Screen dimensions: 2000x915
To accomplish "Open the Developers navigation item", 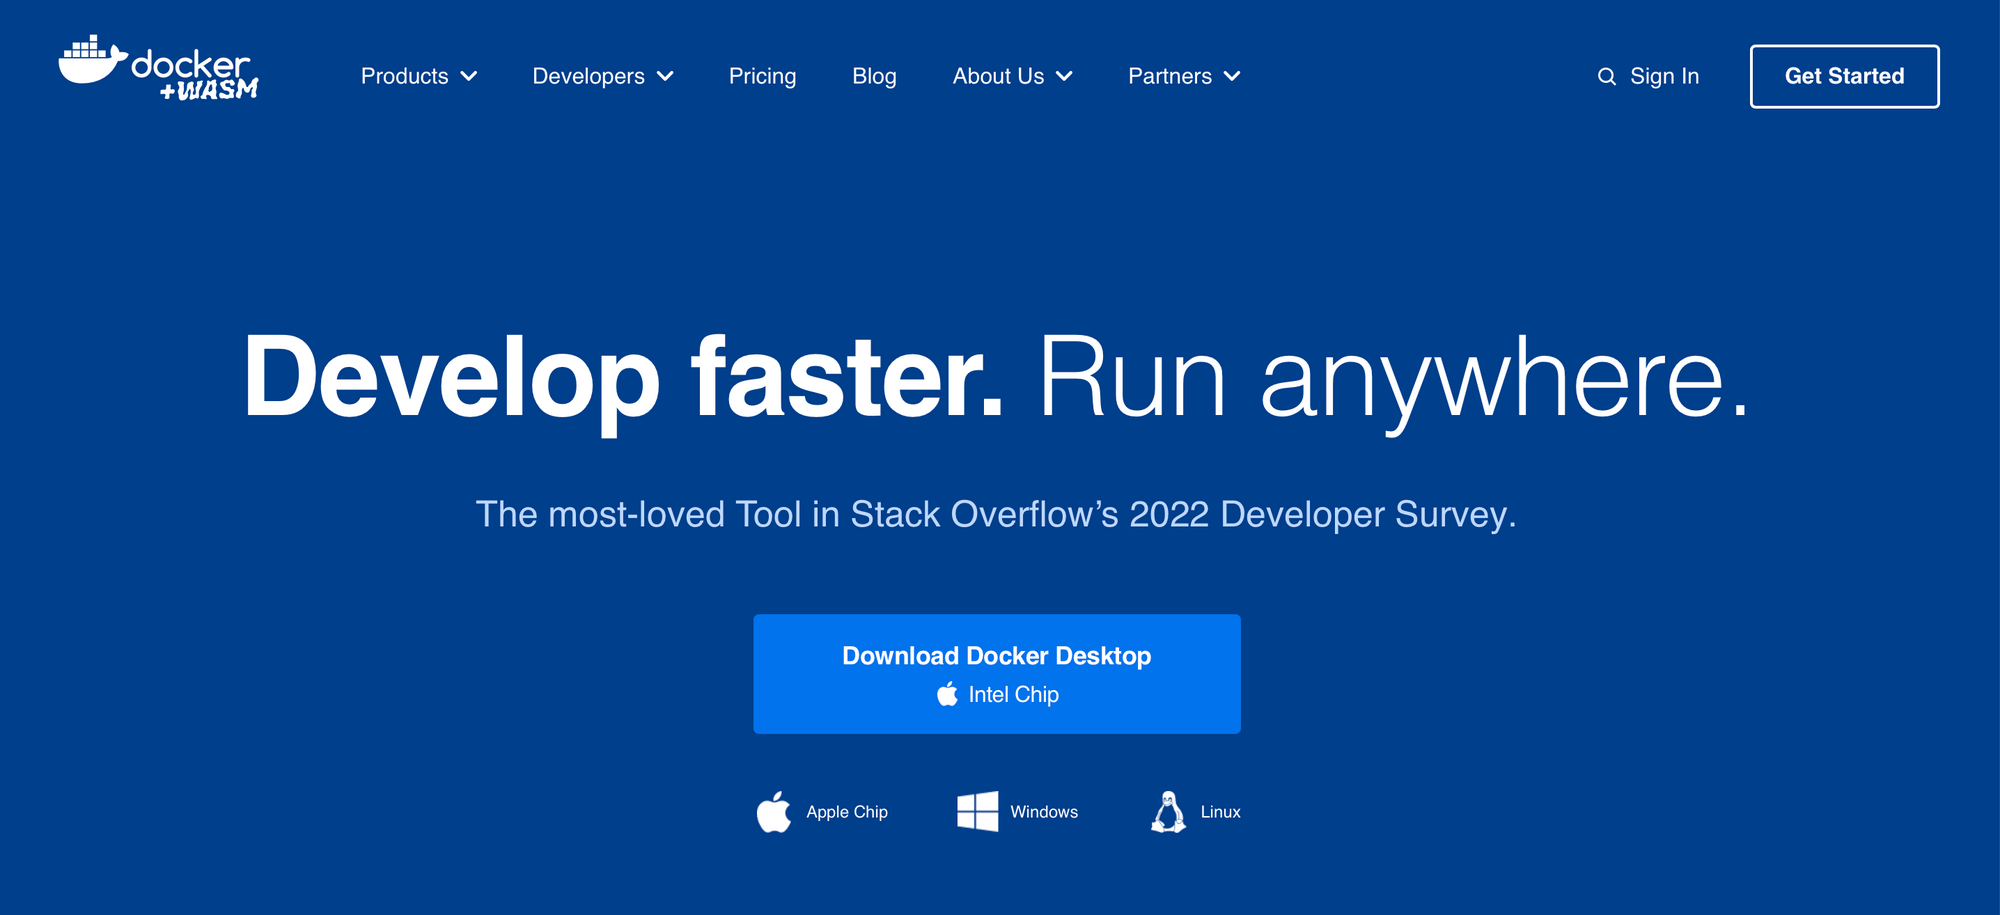I will 588,76.
